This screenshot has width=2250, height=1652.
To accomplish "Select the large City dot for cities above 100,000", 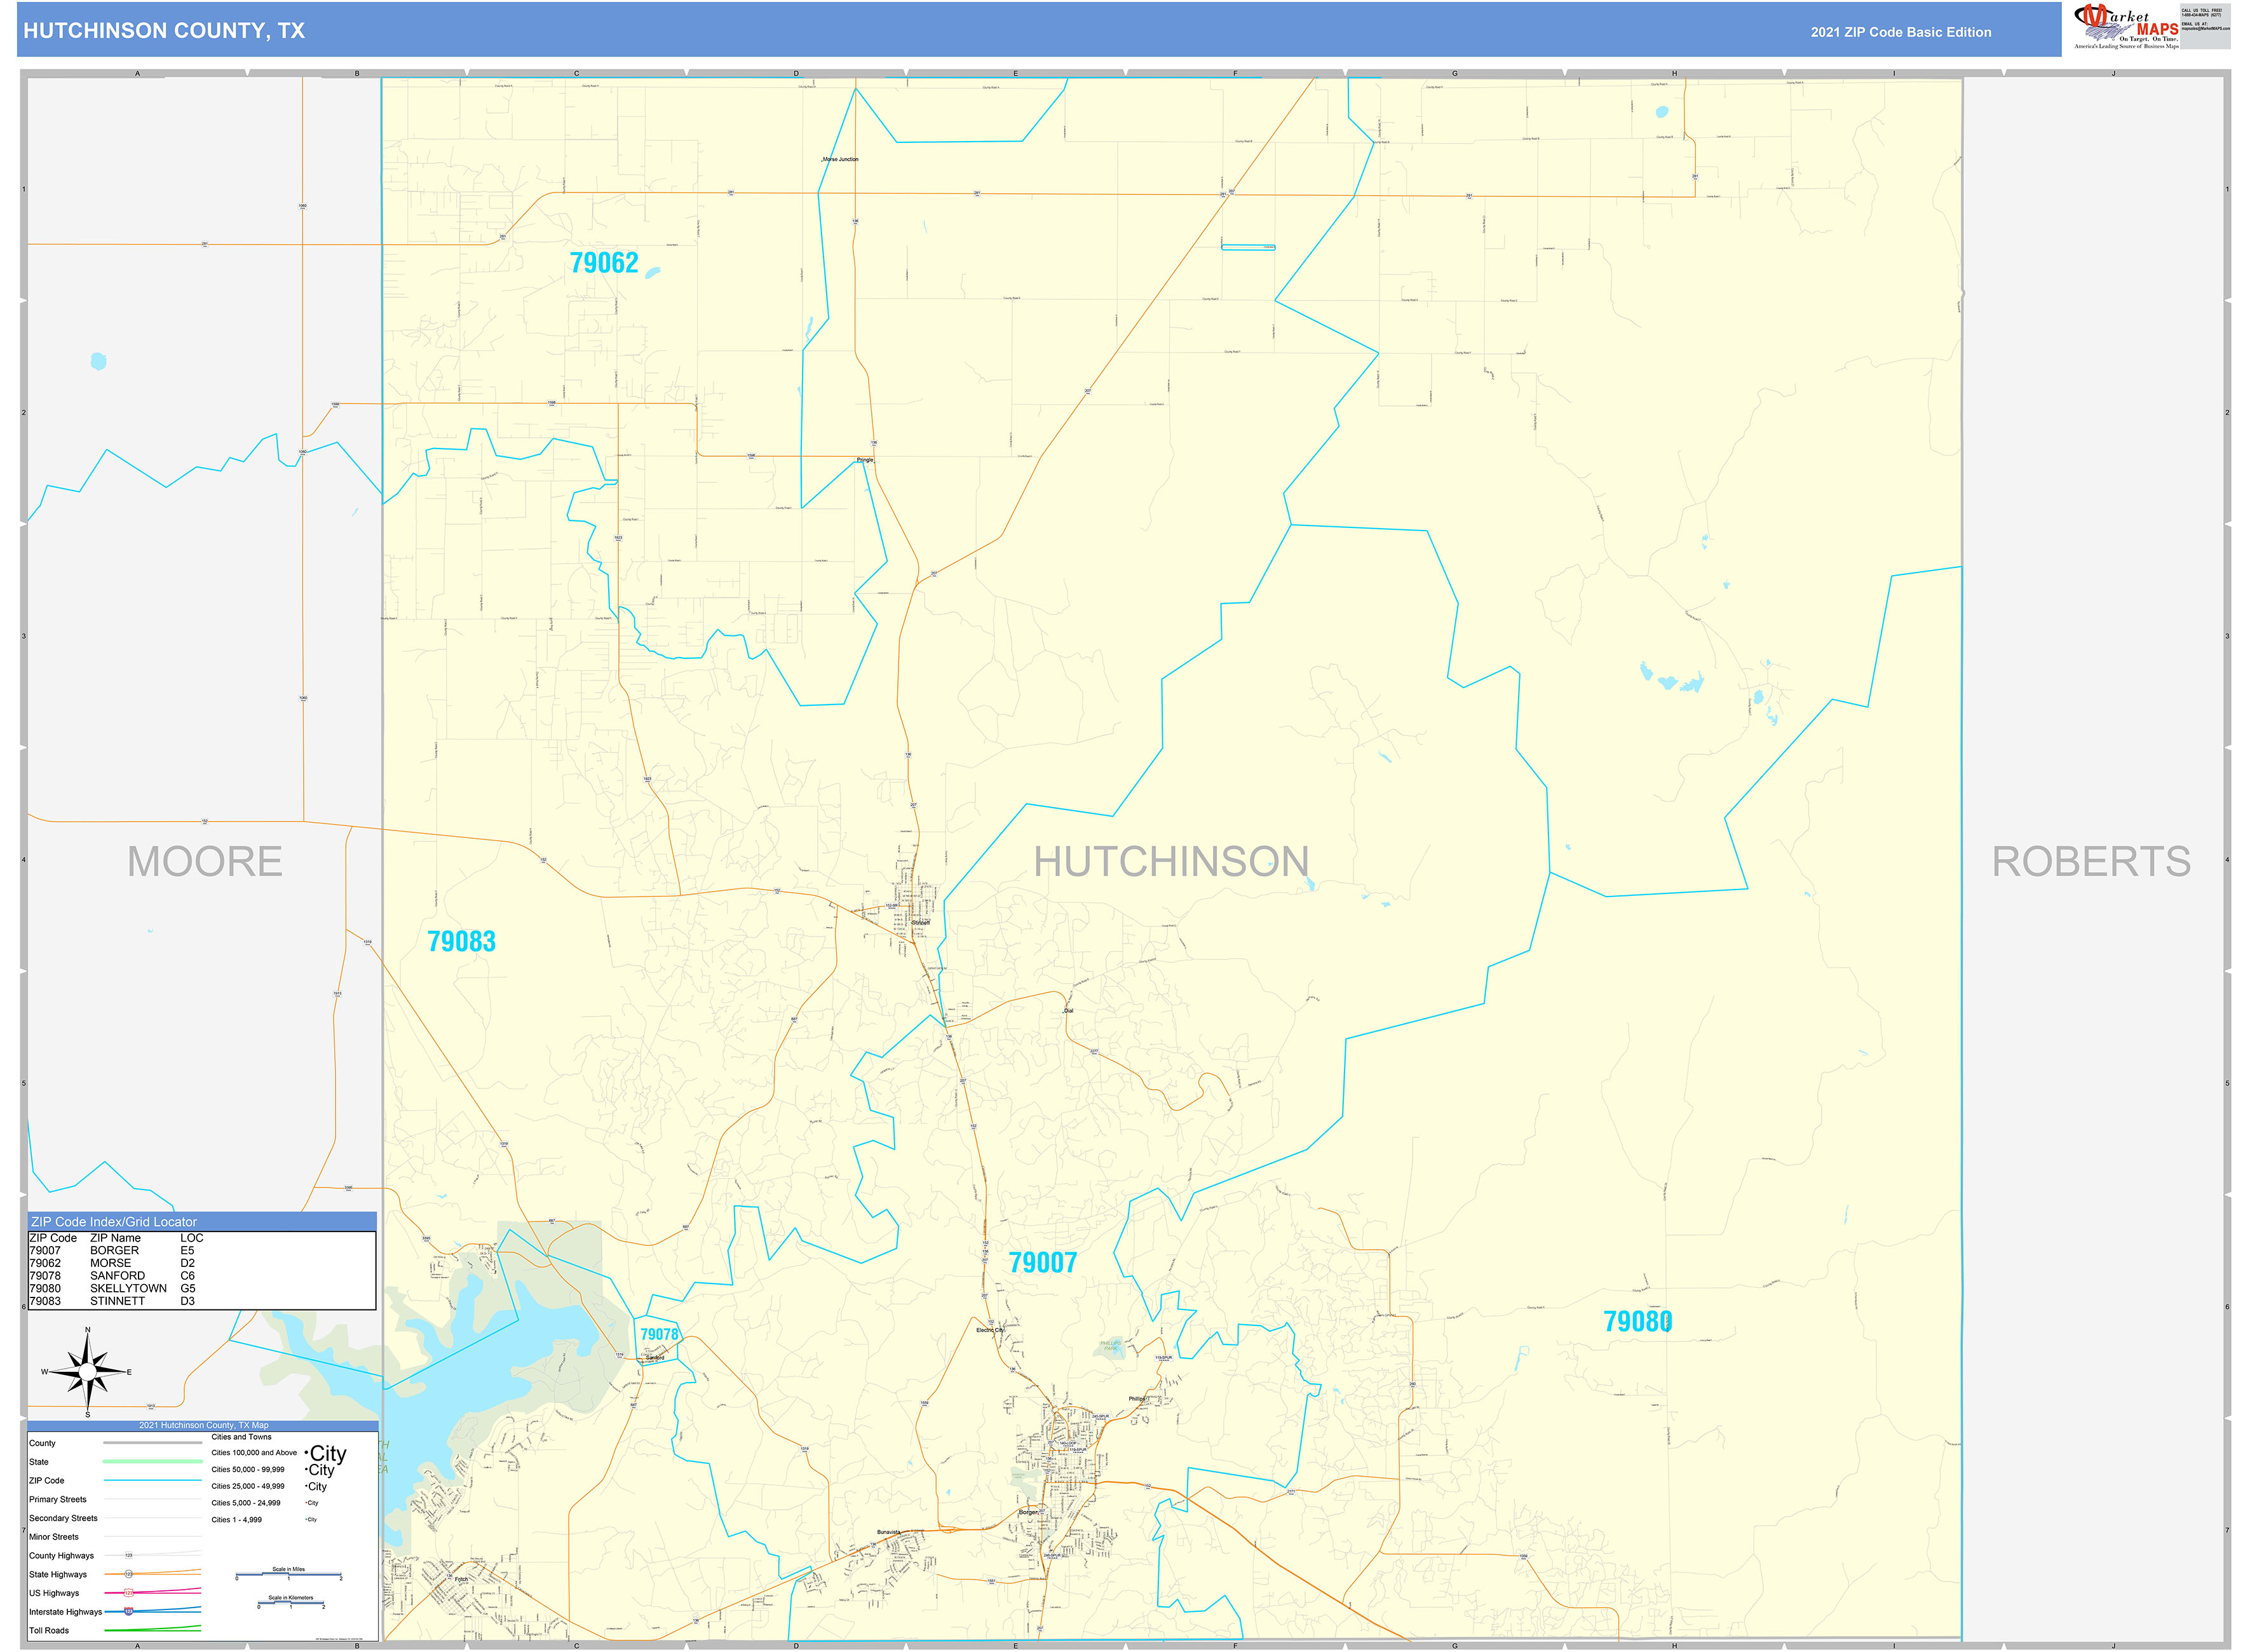I will point(307,1453).
